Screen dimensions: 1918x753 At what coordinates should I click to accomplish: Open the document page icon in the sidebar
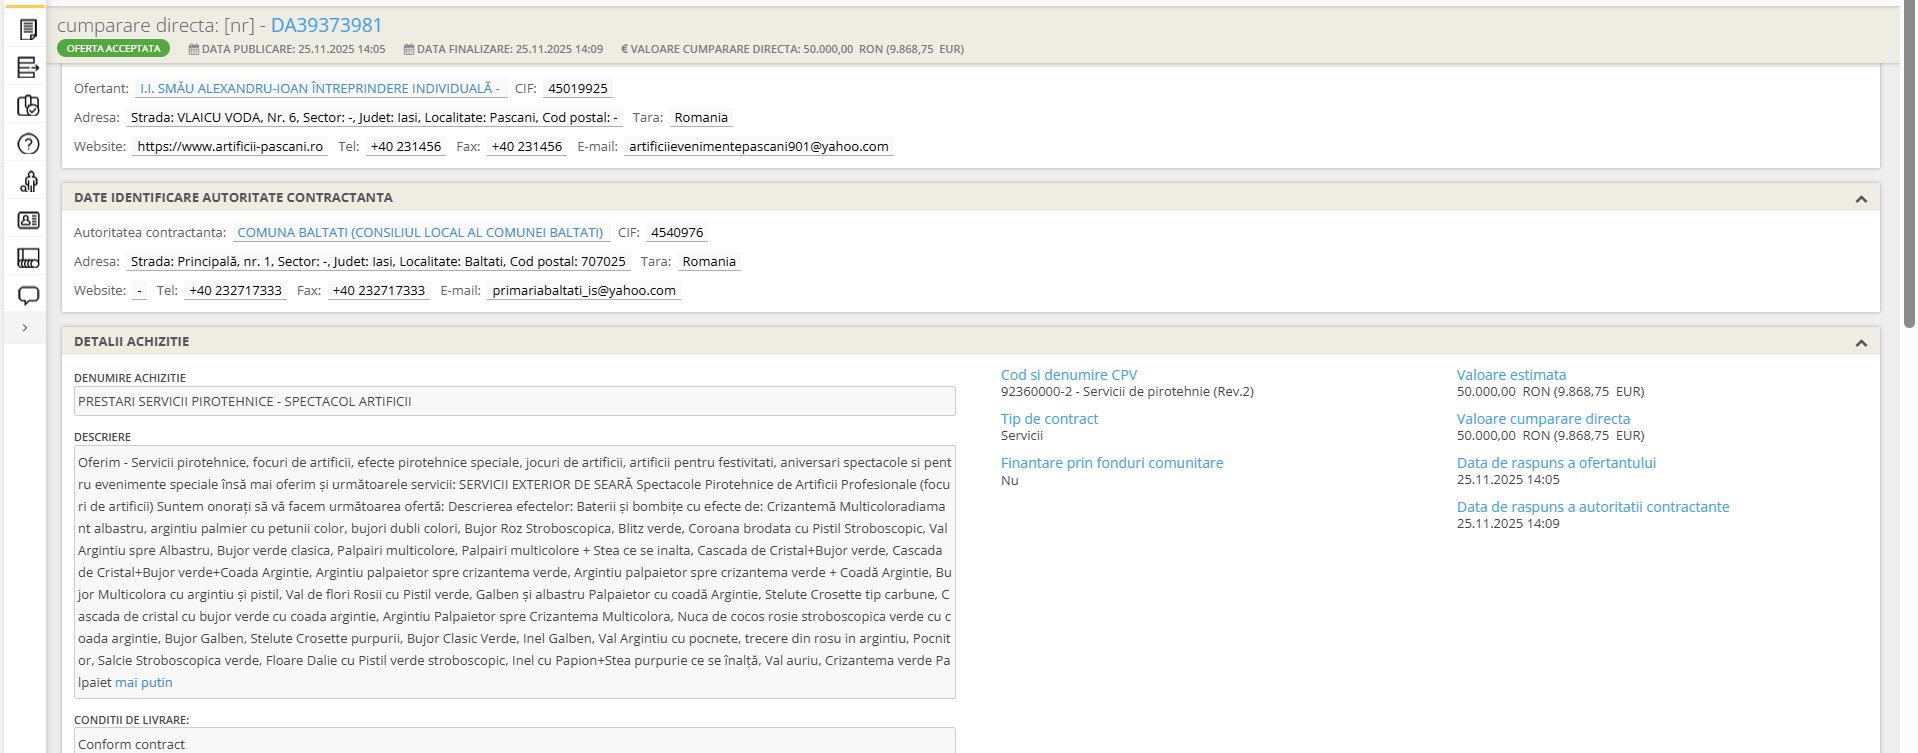(x=28, y=30)
